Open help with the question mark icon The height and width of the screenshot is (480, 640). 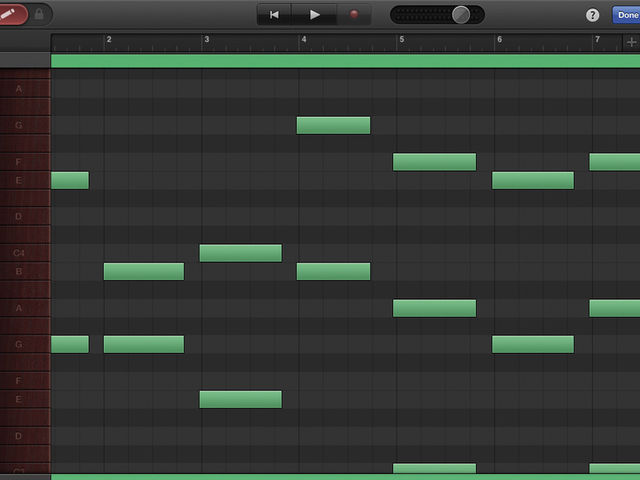592,15
